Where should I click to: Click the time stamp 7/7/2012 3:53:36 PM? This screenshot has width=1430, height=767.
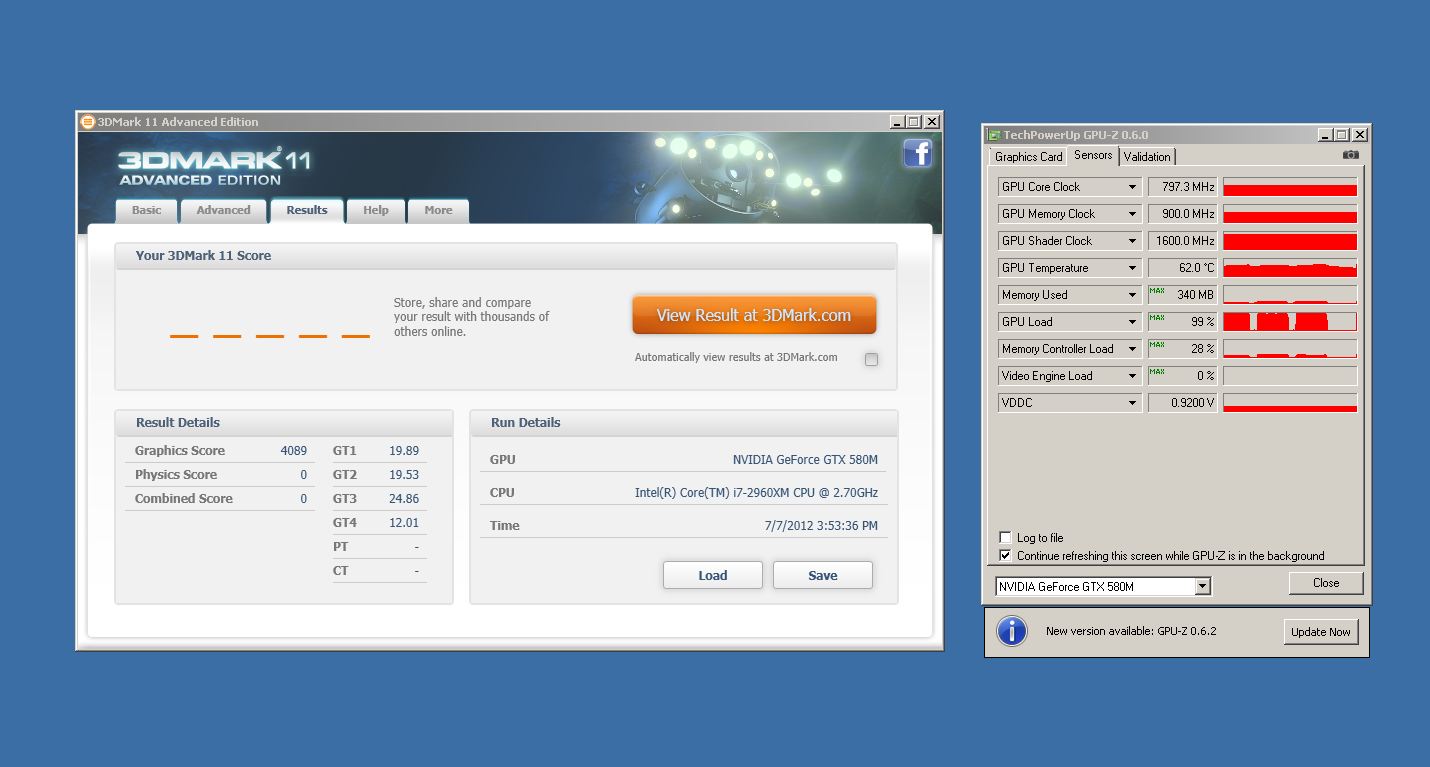tap(821, 526)
